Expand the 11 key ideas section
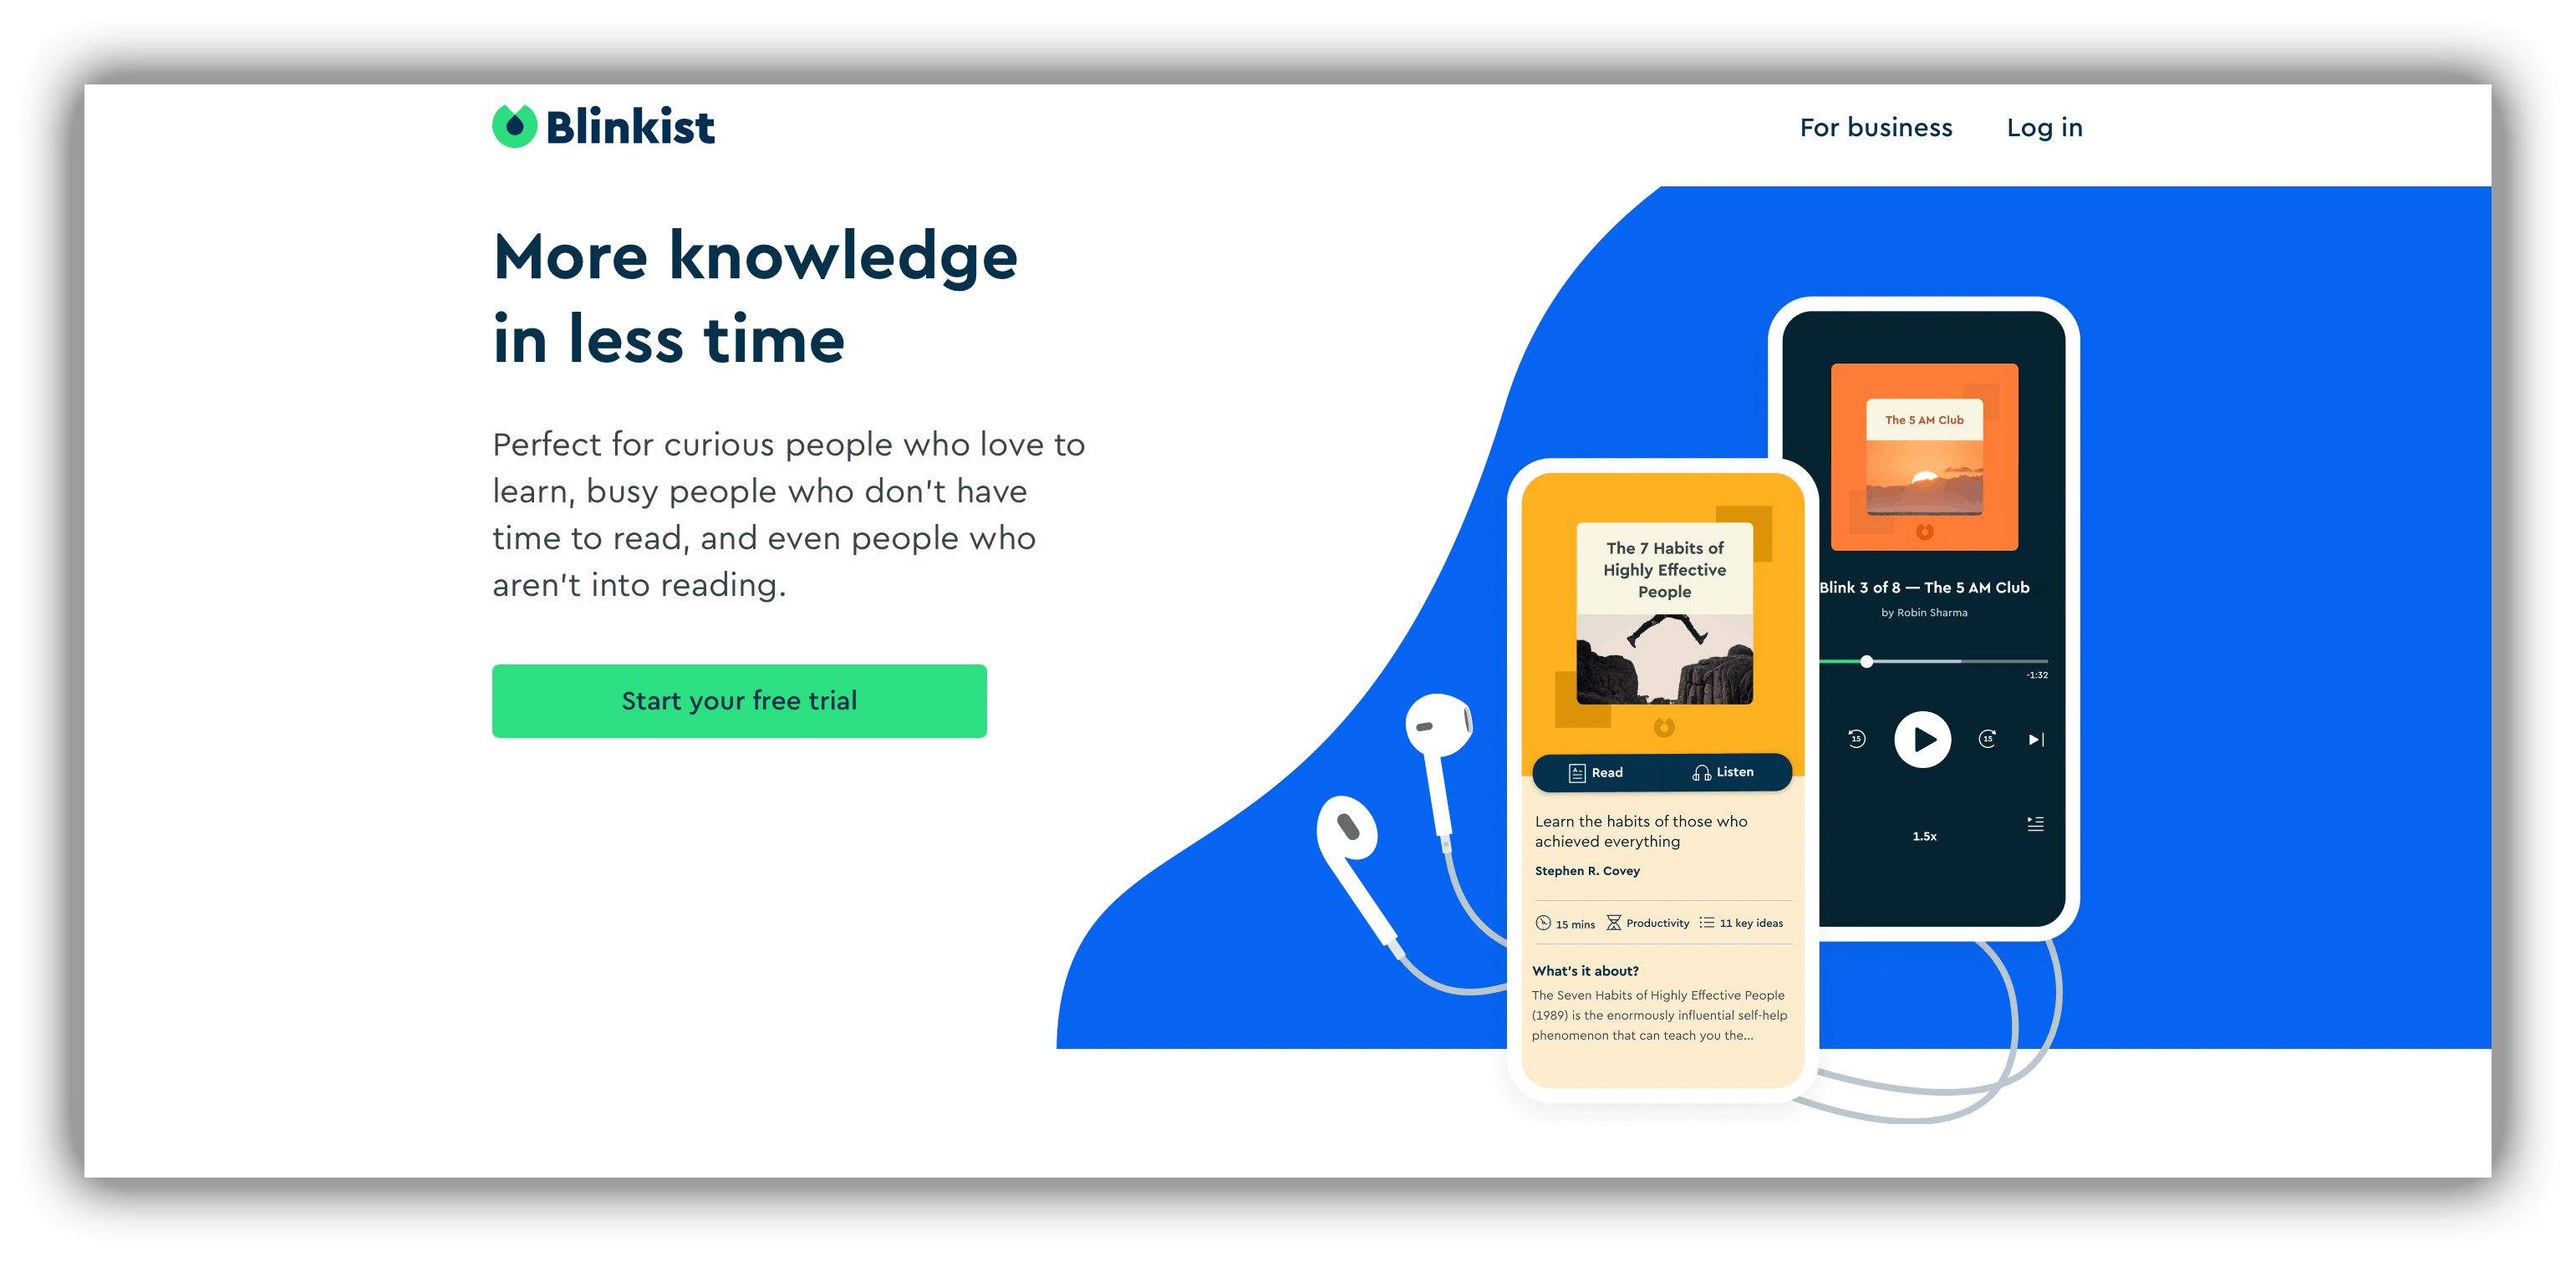Image resolution: width=2576 pixels, height=1262 pixels. click(x=1748, y=924)
